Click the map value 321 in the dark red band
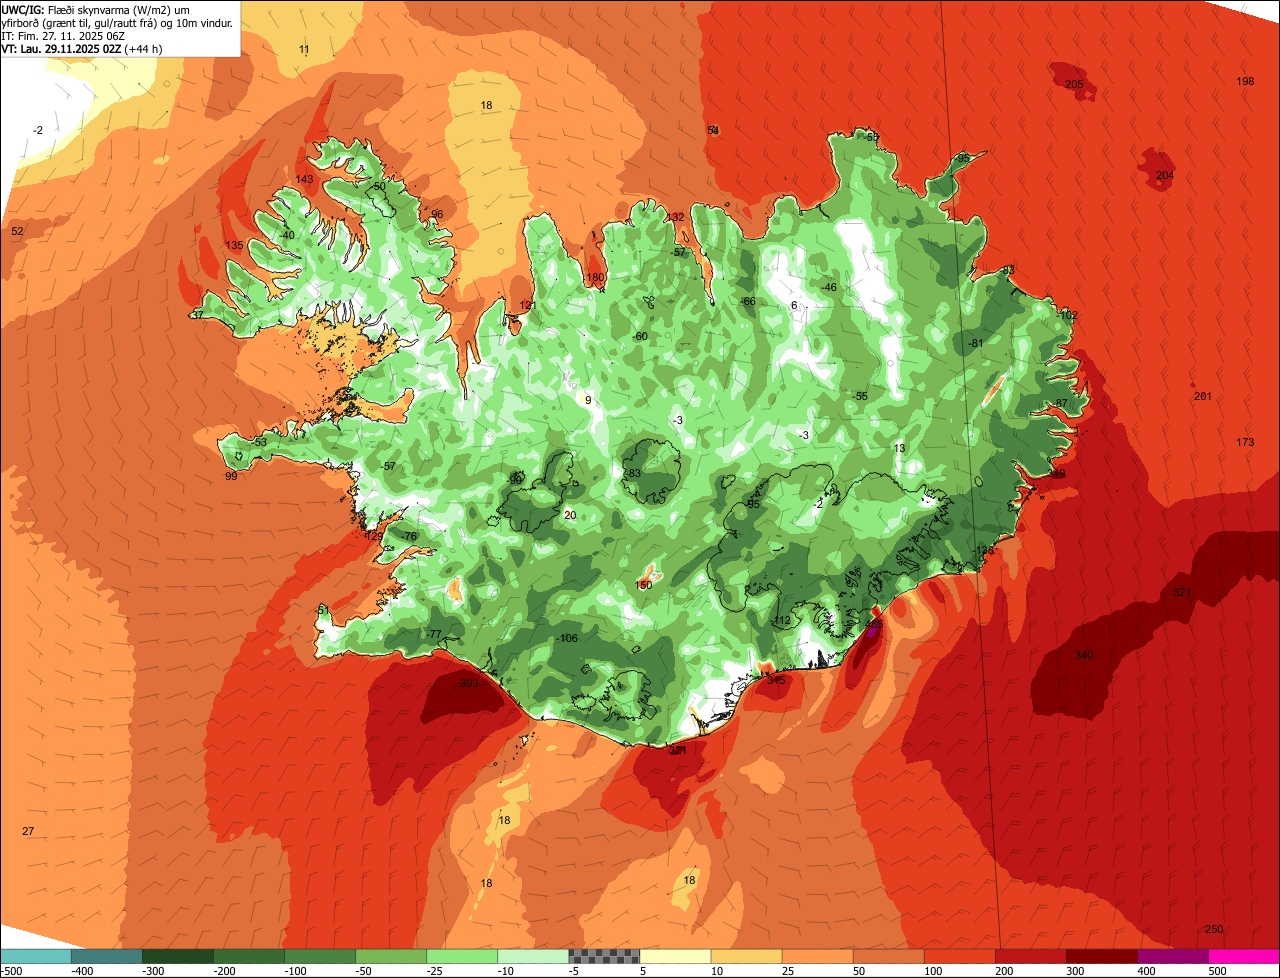The width and height of the screenshot is (1280, 978). pyautogui.click(x=1182, y=593)
